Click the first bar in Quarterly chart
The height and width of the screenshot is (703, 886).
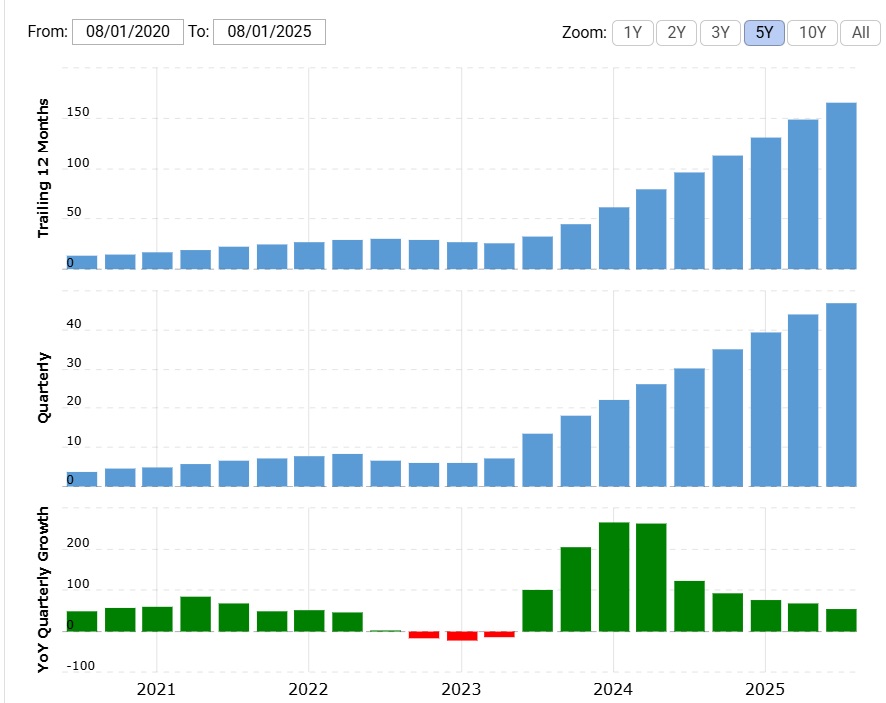[82, 479]
